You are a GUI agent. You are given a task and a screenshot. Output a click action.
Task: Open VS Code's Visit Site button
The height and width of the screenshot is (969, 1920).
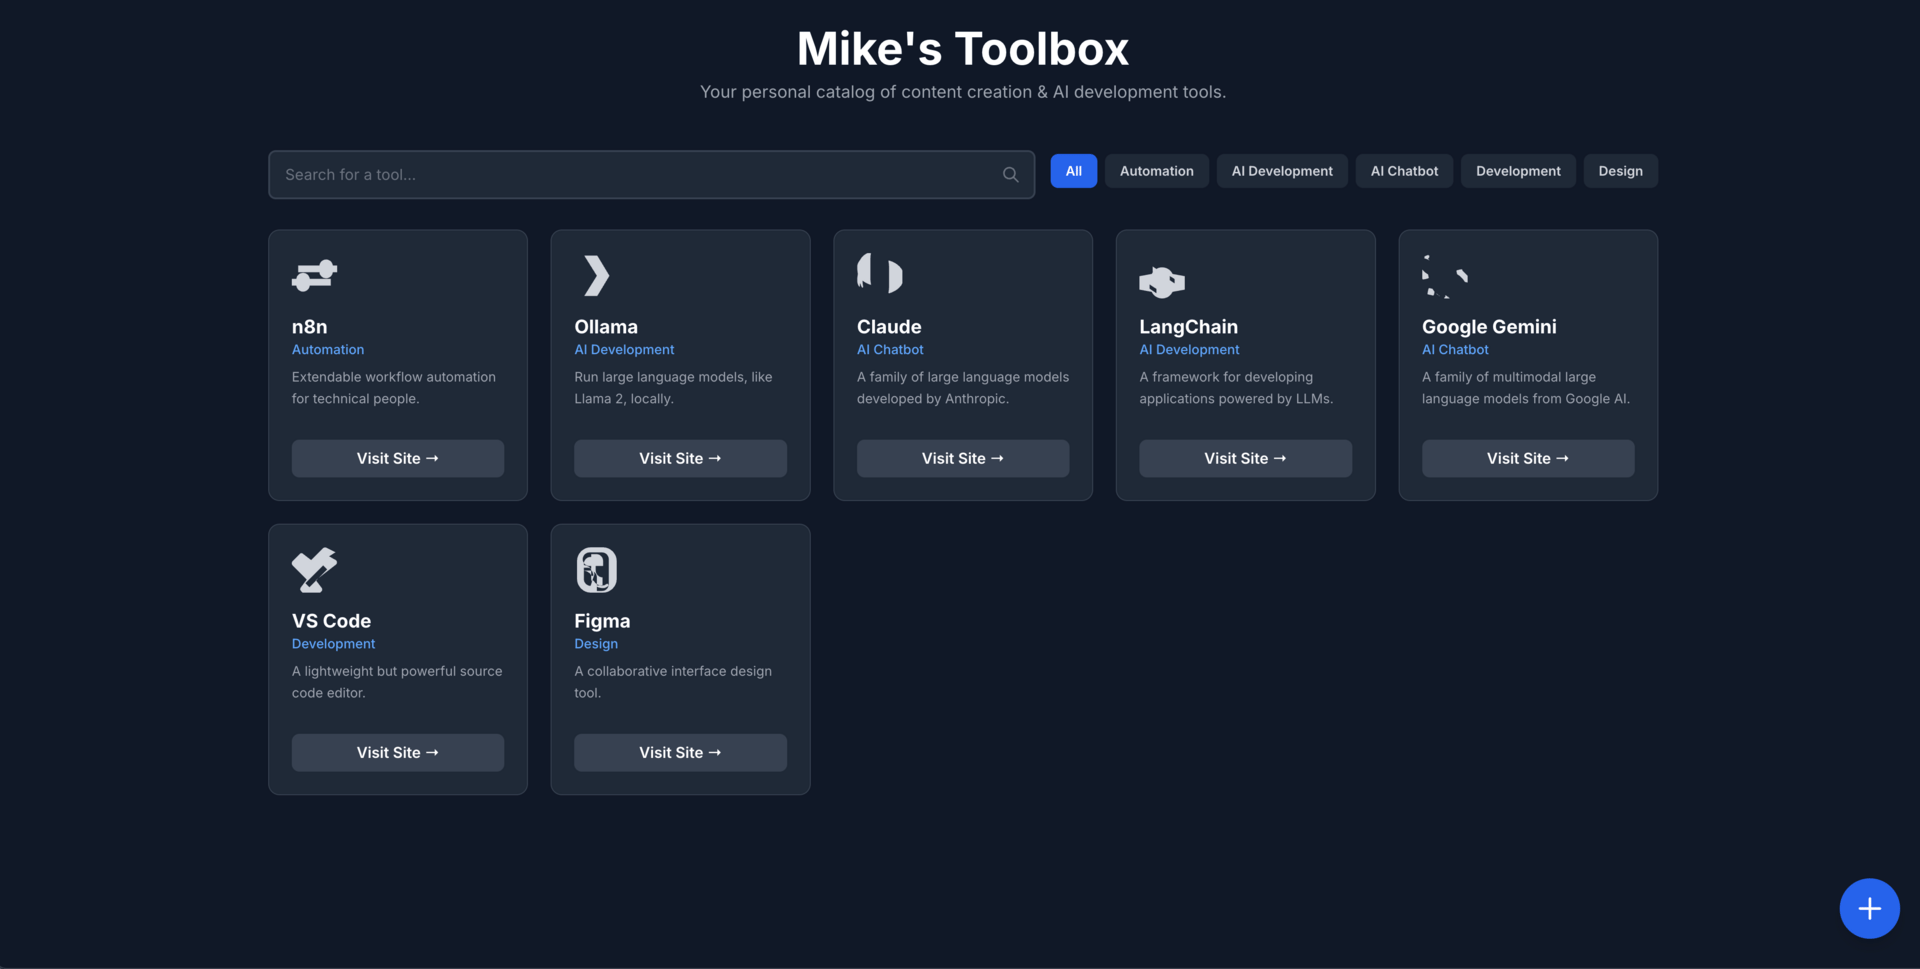click(x=398, y=752)
